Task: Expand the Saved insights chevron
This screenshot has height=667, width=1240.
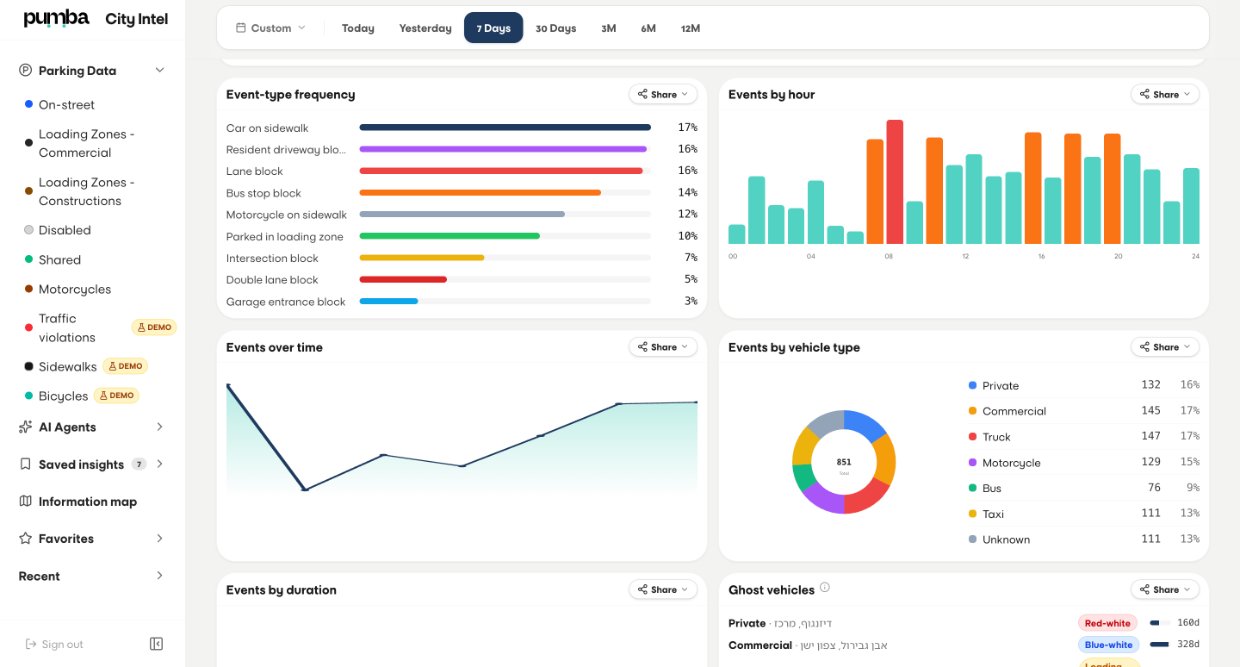Action: click(159, 464)
